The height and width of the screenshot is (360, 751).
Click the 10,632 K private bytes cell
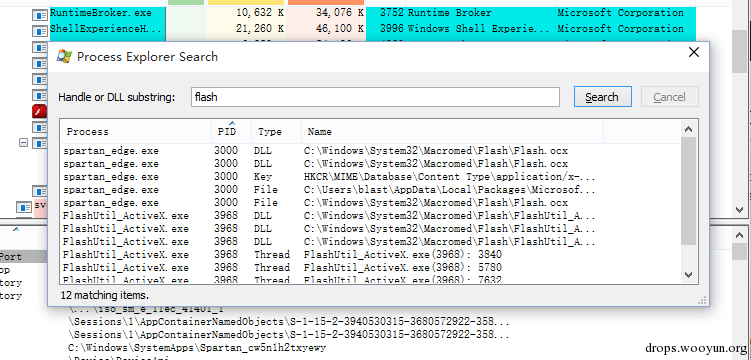pyautogui.click(x=261, y=13)
